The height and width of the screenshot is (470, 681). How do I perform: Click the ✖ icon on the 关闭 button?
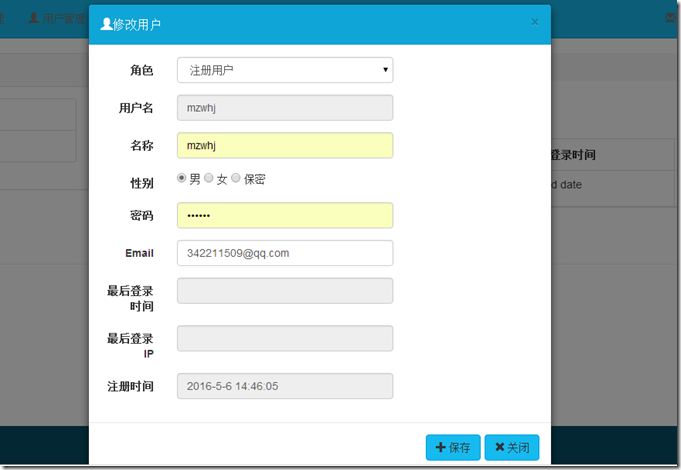[498, 448]
